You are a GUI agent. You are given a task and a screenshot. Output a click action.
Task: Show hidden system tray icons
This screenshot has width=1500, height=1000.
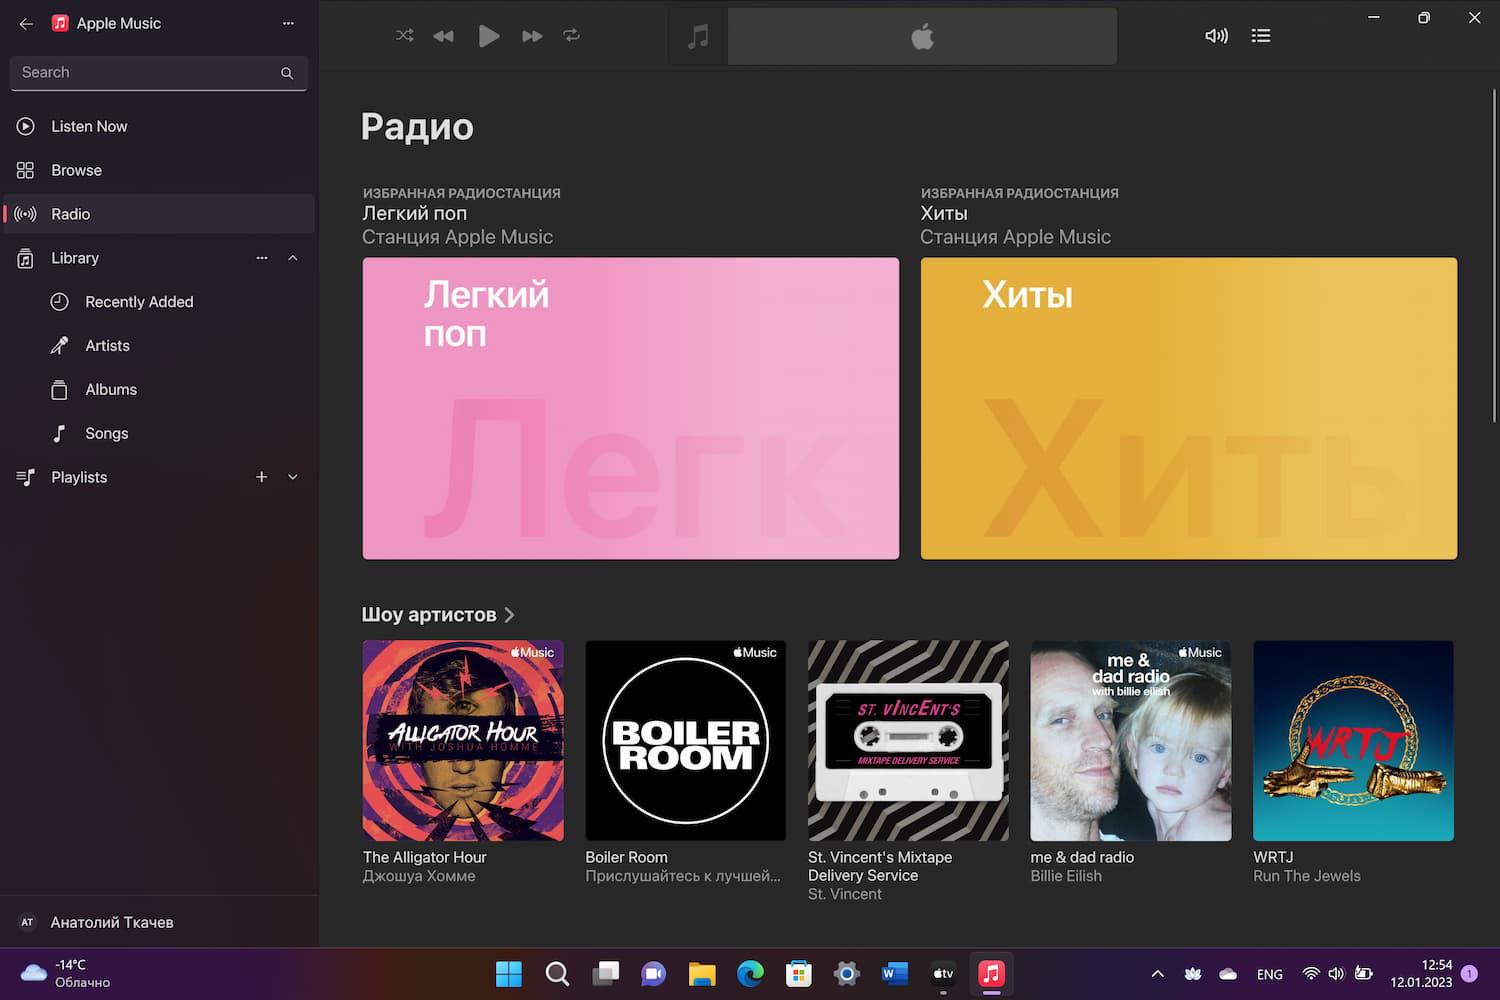[x=1157, y=974]
